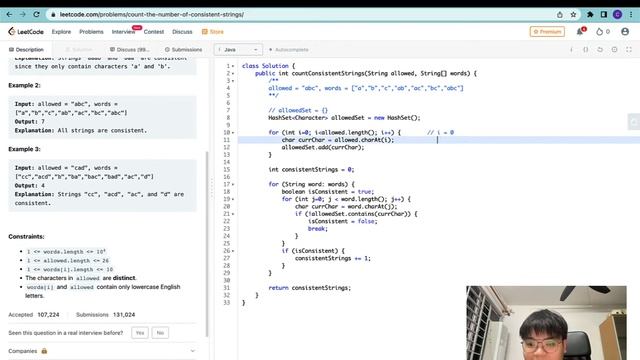The width and height of the screenshot is (640, 360).
Task: Collapse fold arrow at line 19
Action: pyautogui.click(x=233, y=199)
